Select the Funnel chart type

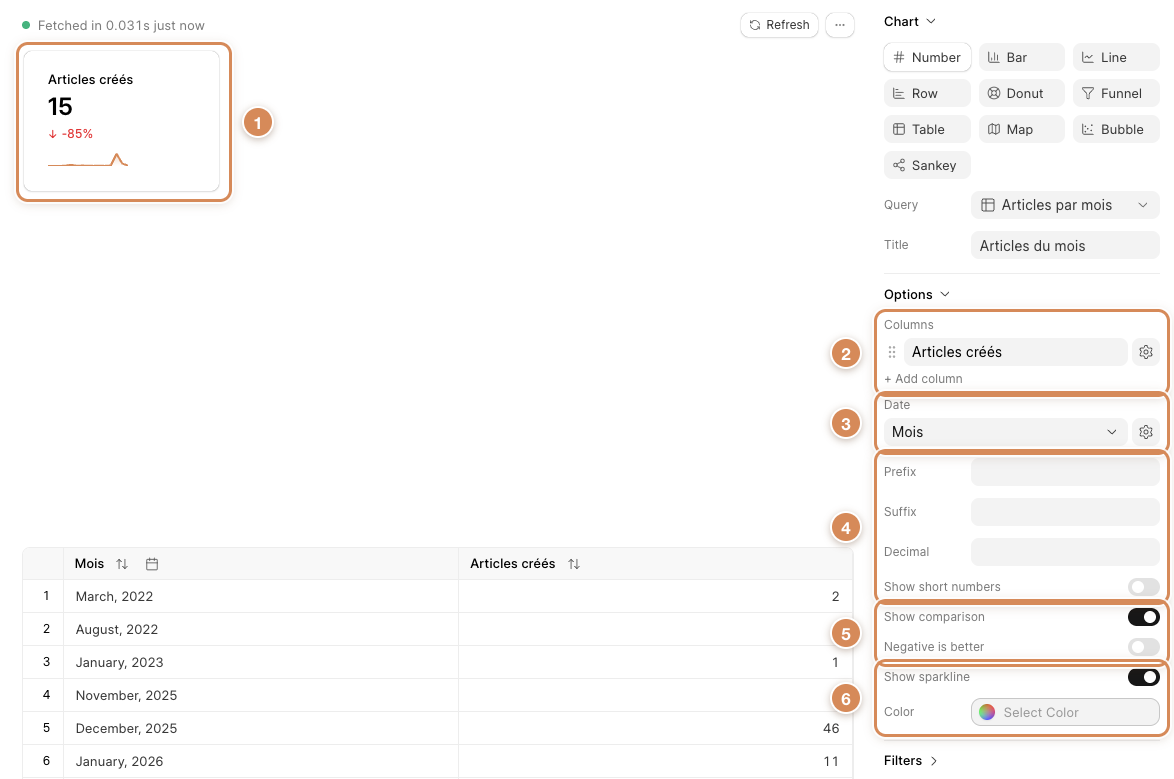(x=1116, y=93)
